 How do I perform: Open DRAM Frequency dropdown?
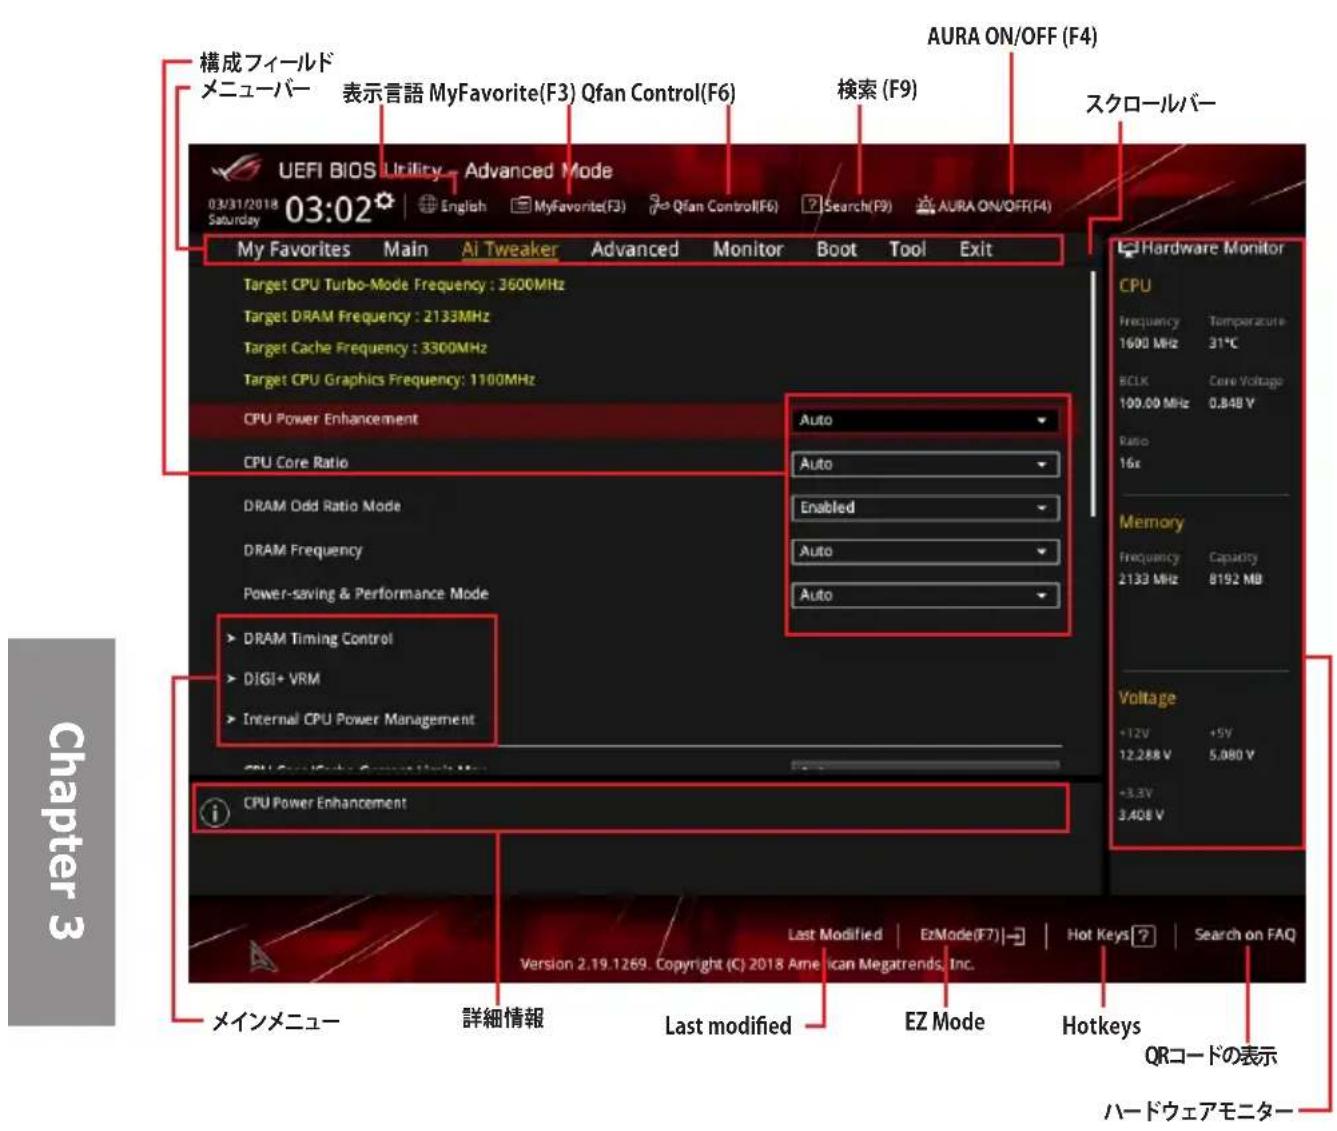coord(924,551)
